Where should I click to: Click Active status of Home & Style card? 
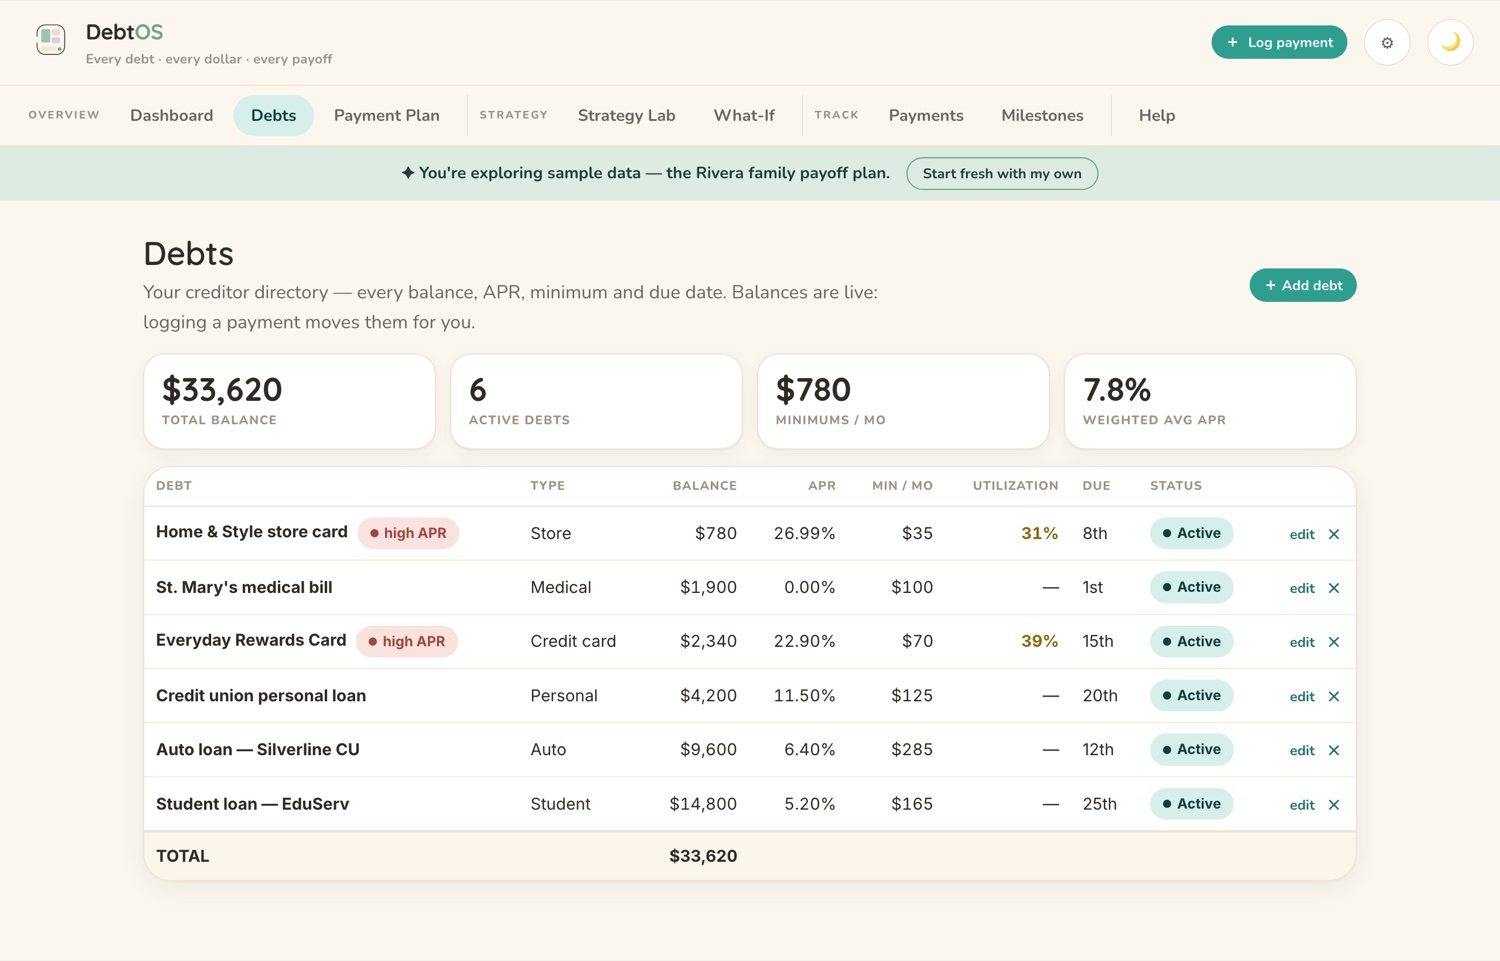tap(1191, 533)
